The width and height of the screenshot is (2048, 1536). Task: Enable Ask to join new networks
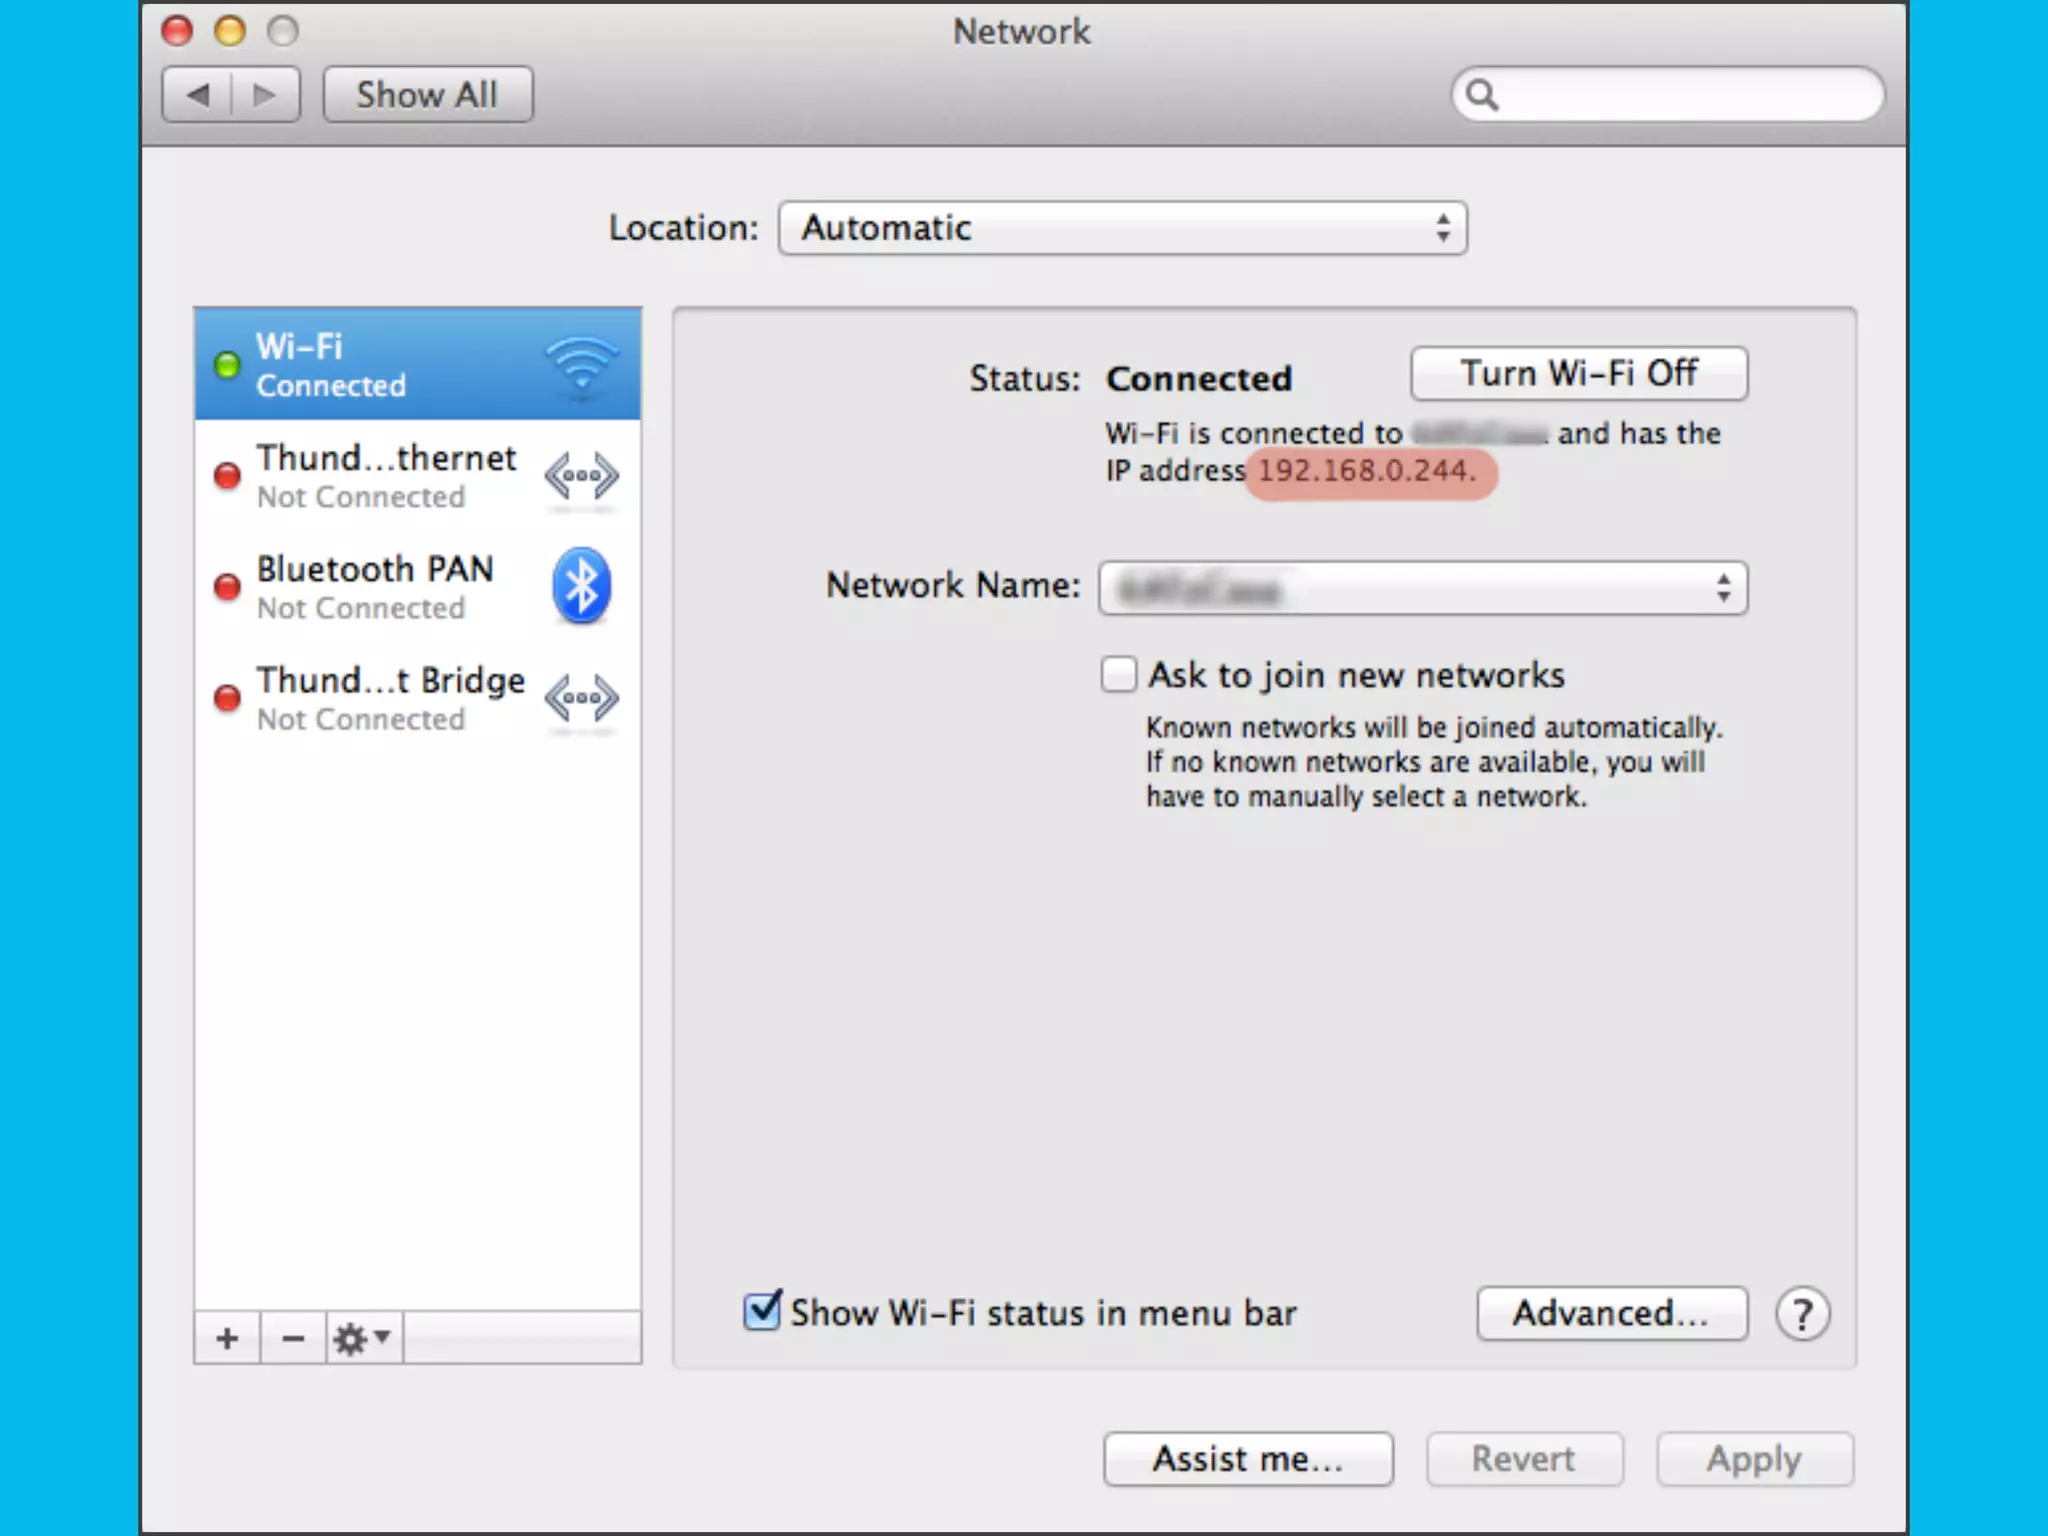[1119, 675]
